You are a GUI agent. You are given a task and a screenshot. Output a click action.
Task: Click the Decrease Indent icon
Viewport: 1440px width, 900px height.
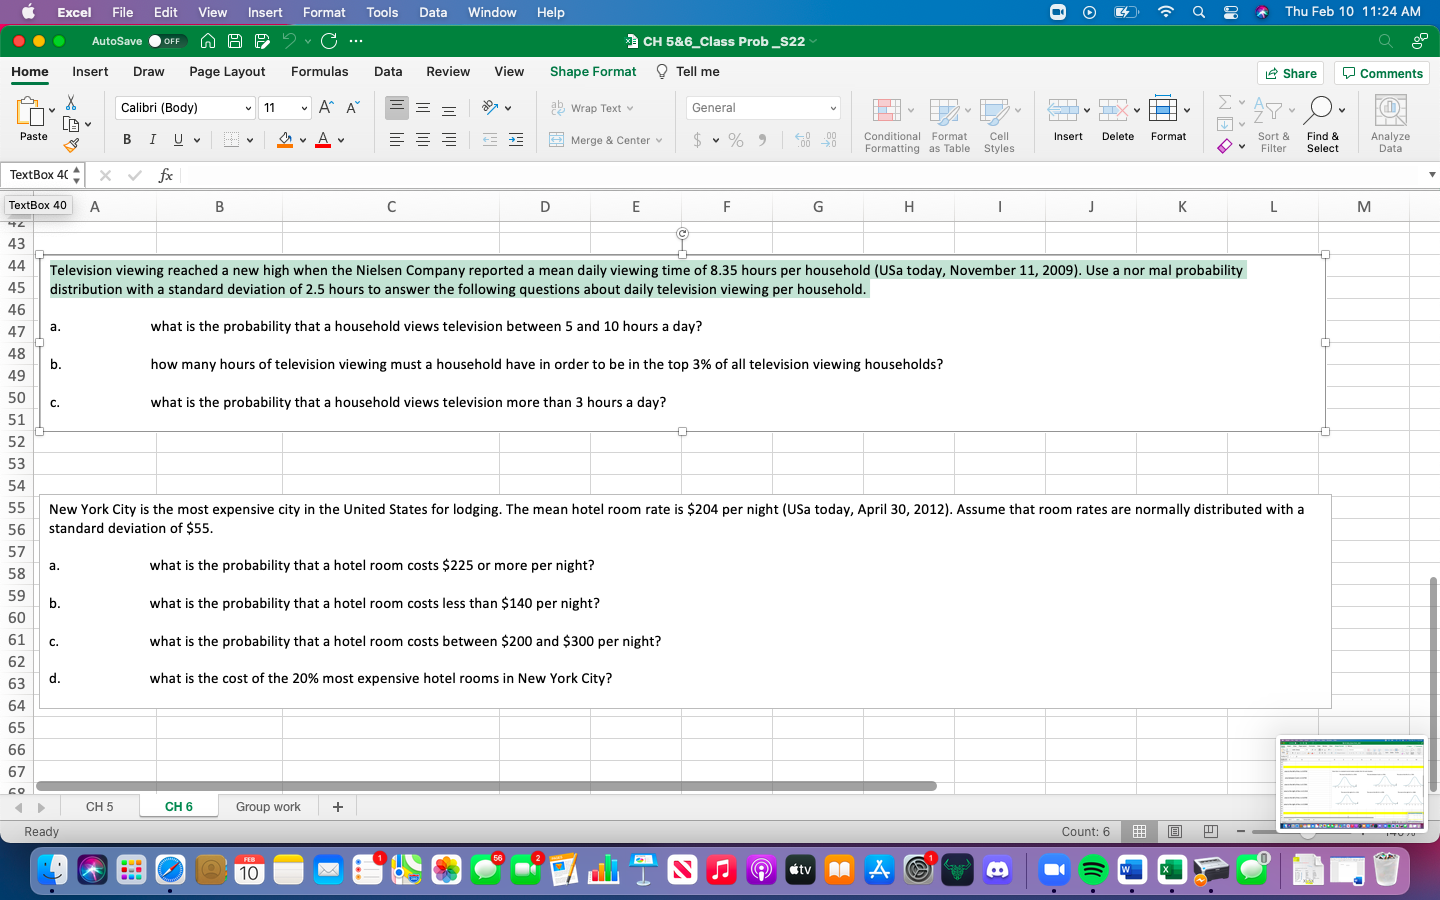tap(490, 140)
